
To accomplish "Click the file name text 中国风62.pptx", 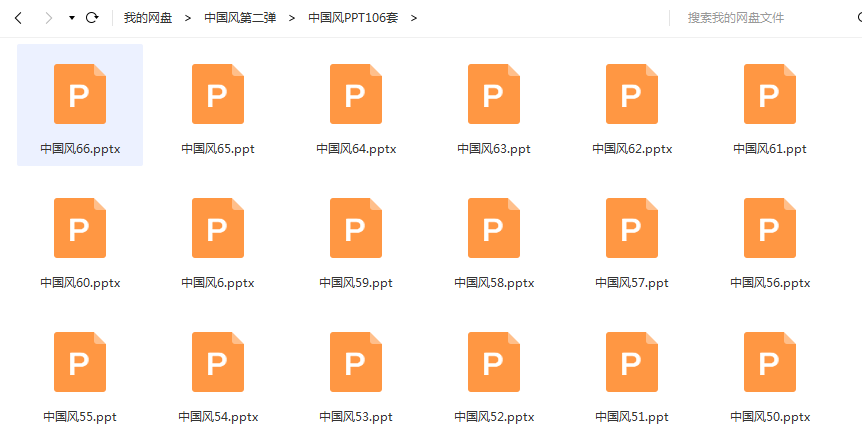I will click(632, 149).
